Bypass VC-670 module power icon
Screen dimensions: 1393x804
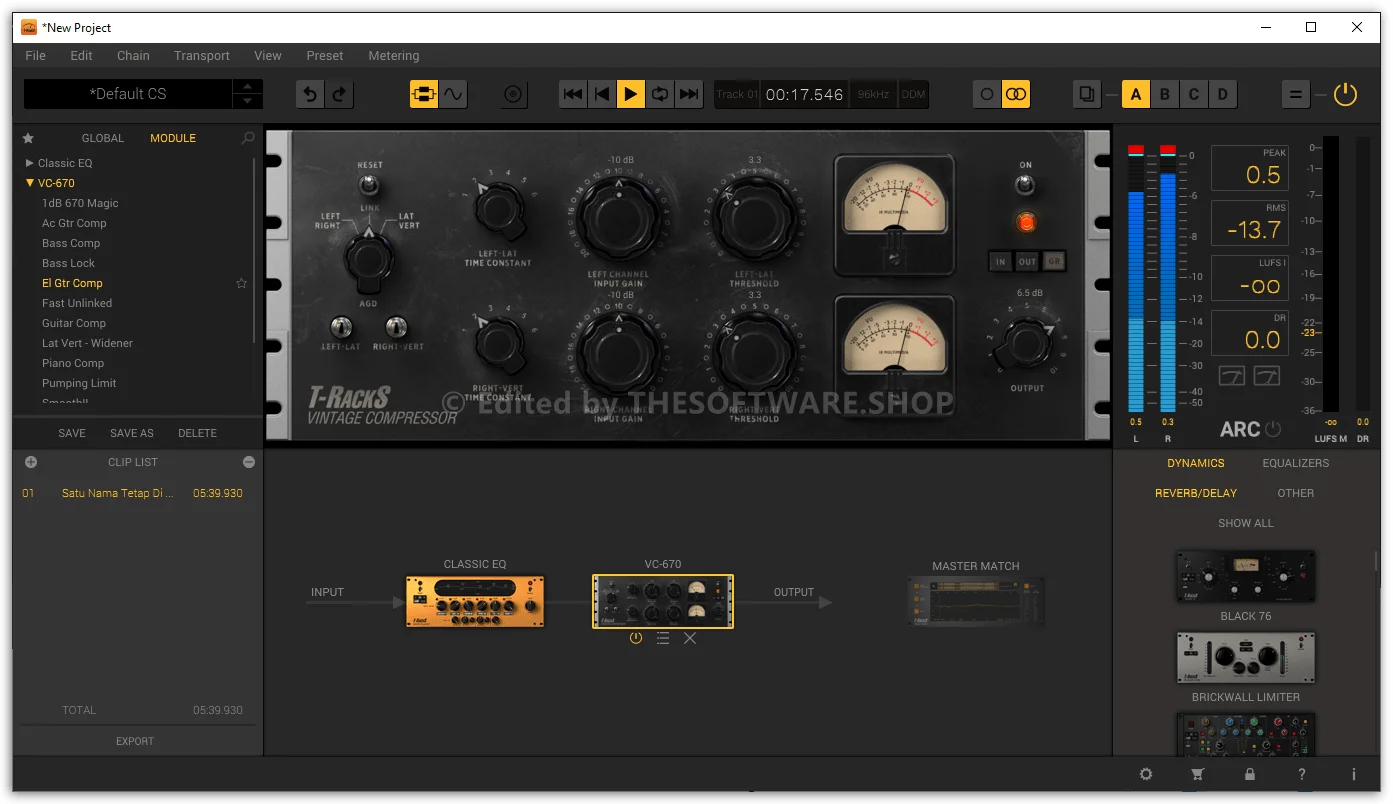[x=635, y=638]
